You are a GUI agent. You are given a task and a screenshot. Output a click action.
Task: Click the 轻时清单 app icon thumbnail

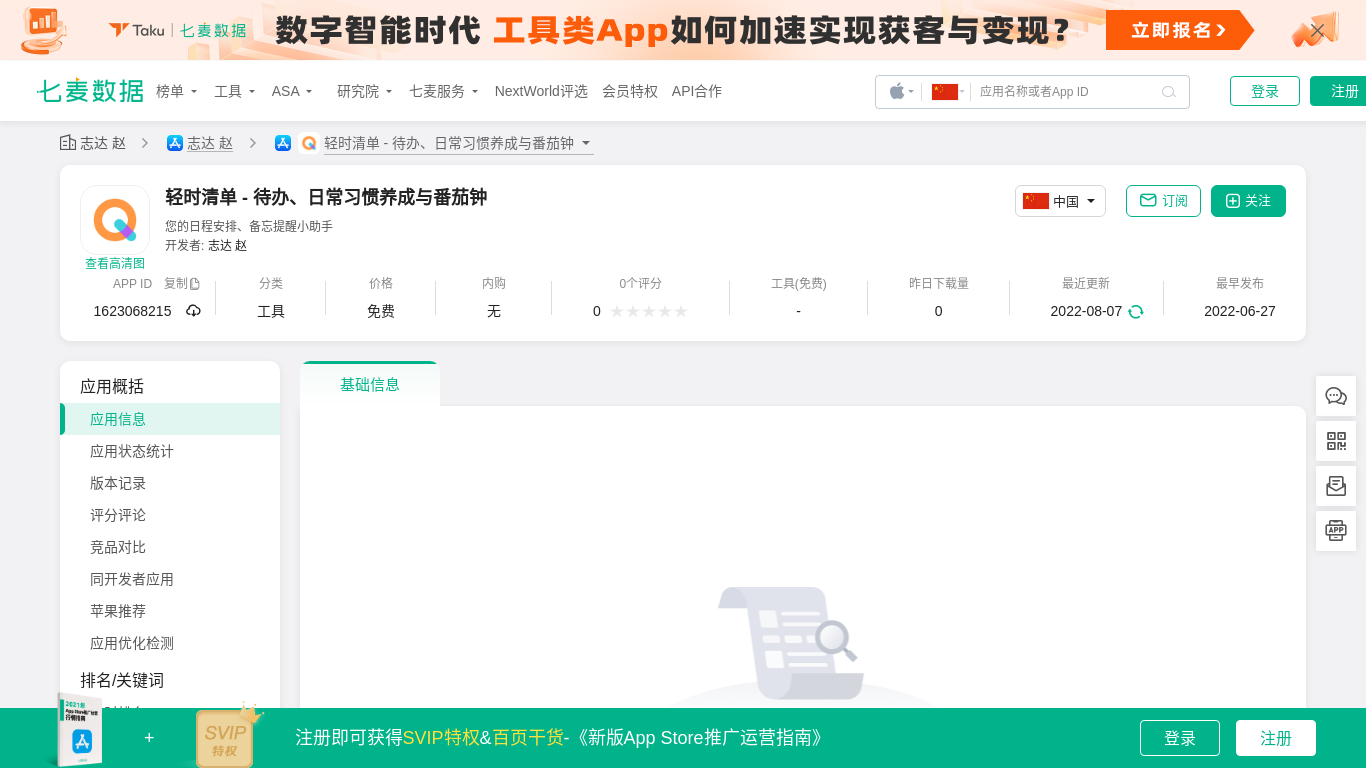pyautogui.click(x=115, y=220)
